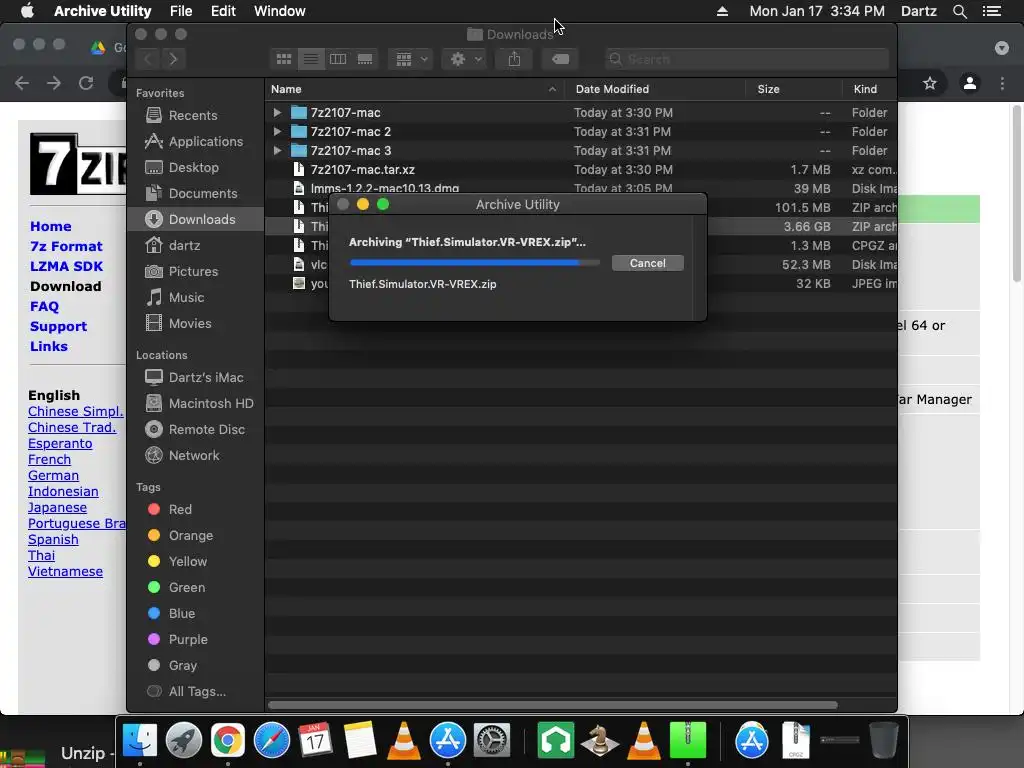Click the Finder Share toolbar button
Image resolution: width=1024 pixels, height=768 pixels.
click(x=515, y=59)
